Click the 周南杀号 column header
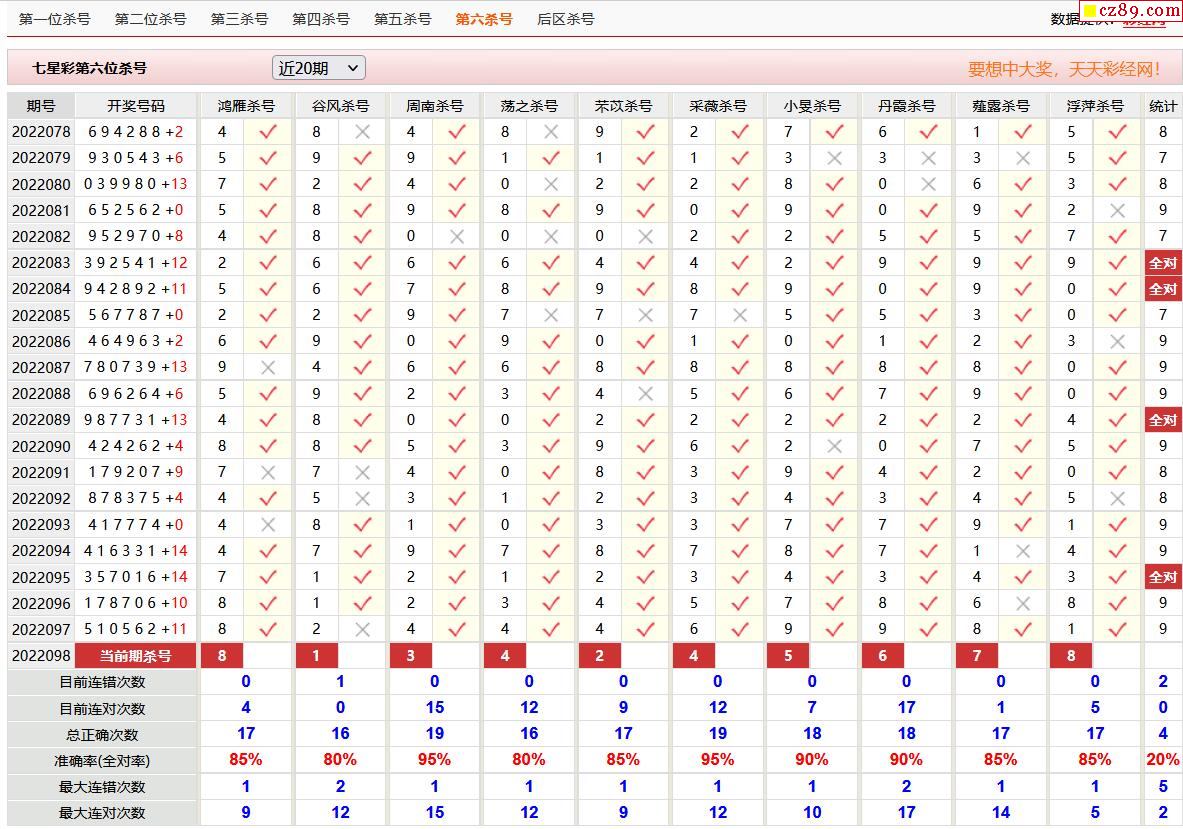Screen dimensions: 1183x829 click(435, 106)
